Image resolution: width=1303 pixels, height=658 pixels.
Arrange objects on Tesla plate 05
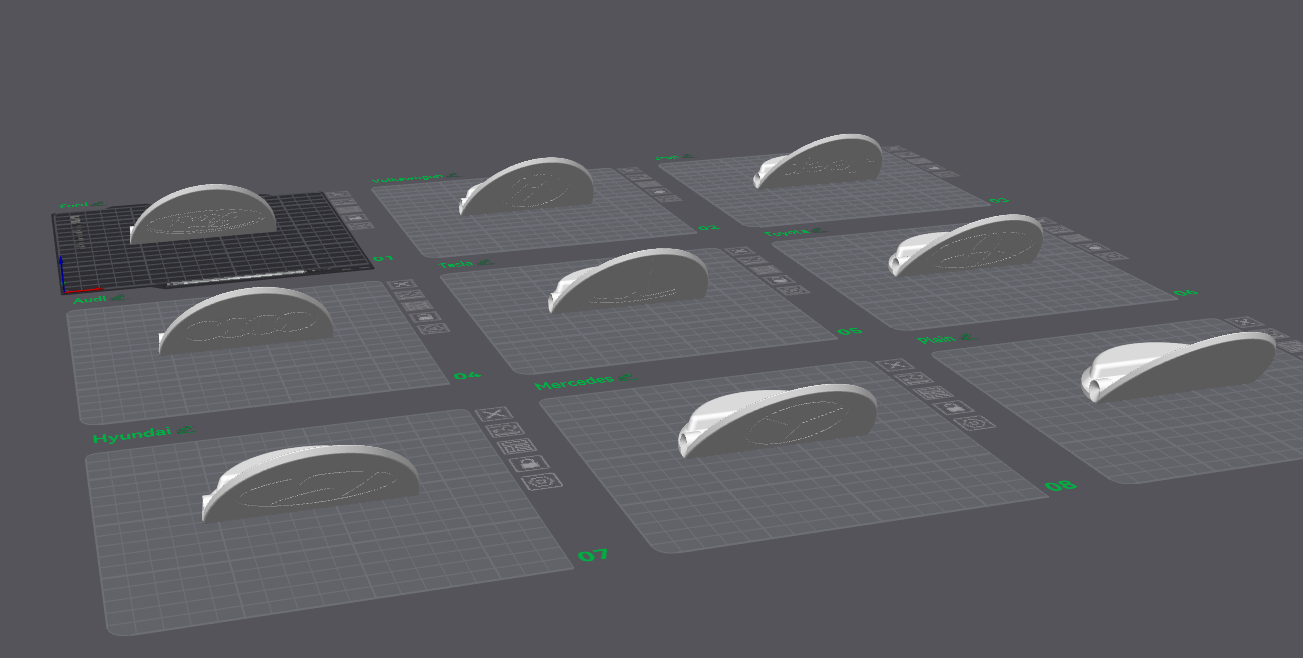click(x=765, y=271)
